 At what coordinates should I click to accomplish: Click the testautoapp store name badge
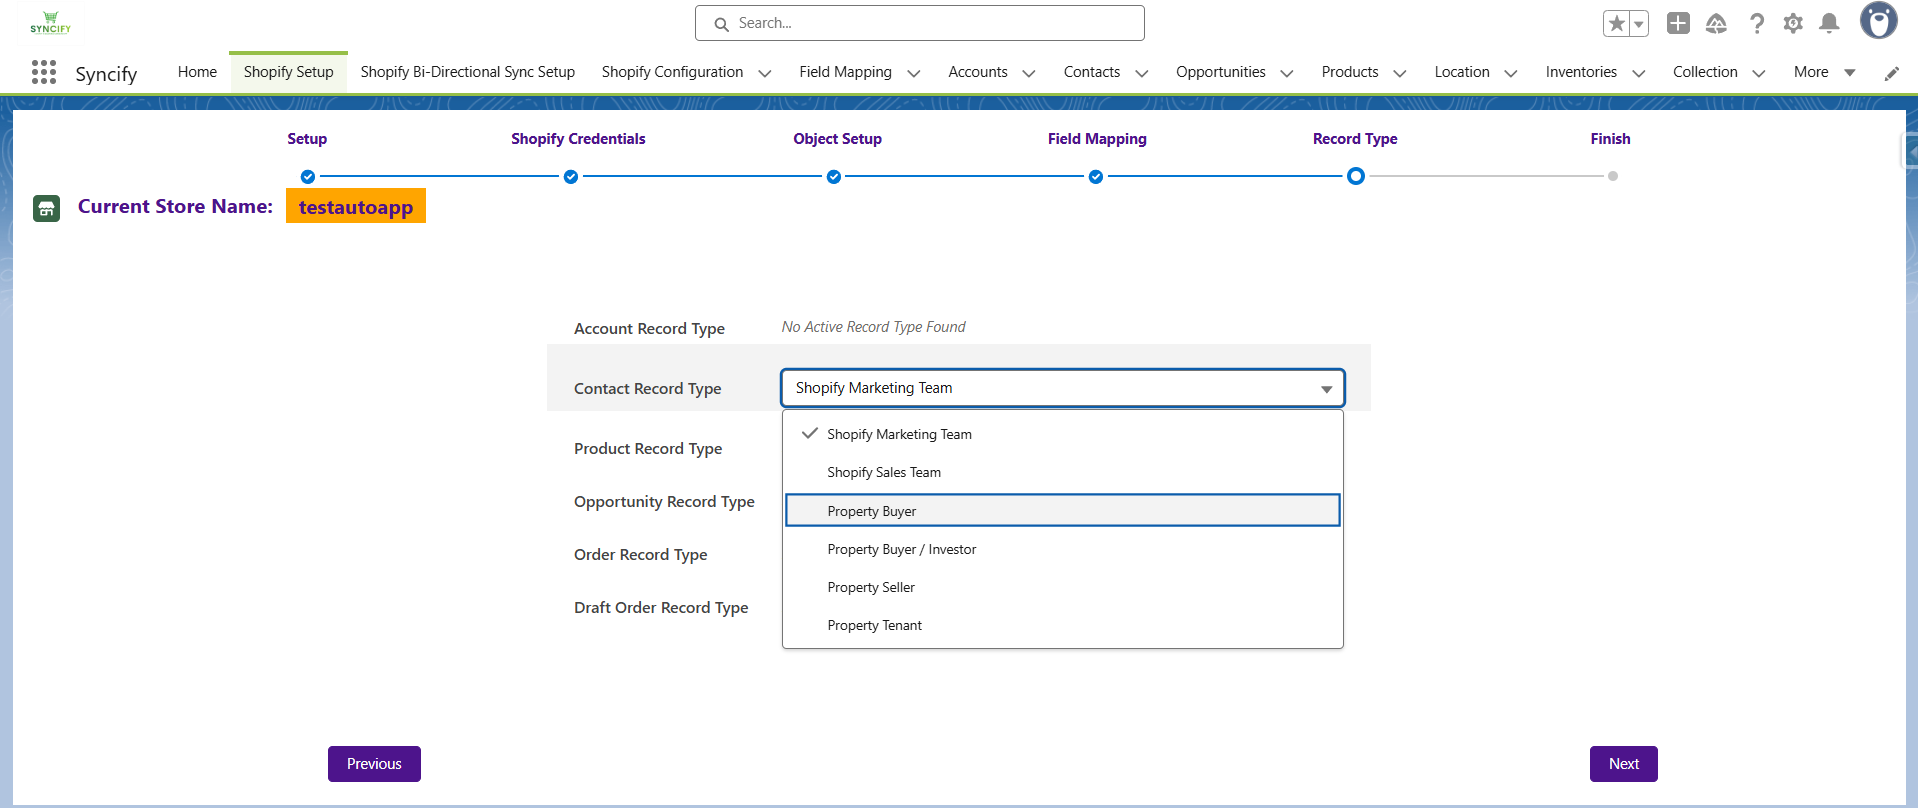pyautogui.click(x=356, y=206)
